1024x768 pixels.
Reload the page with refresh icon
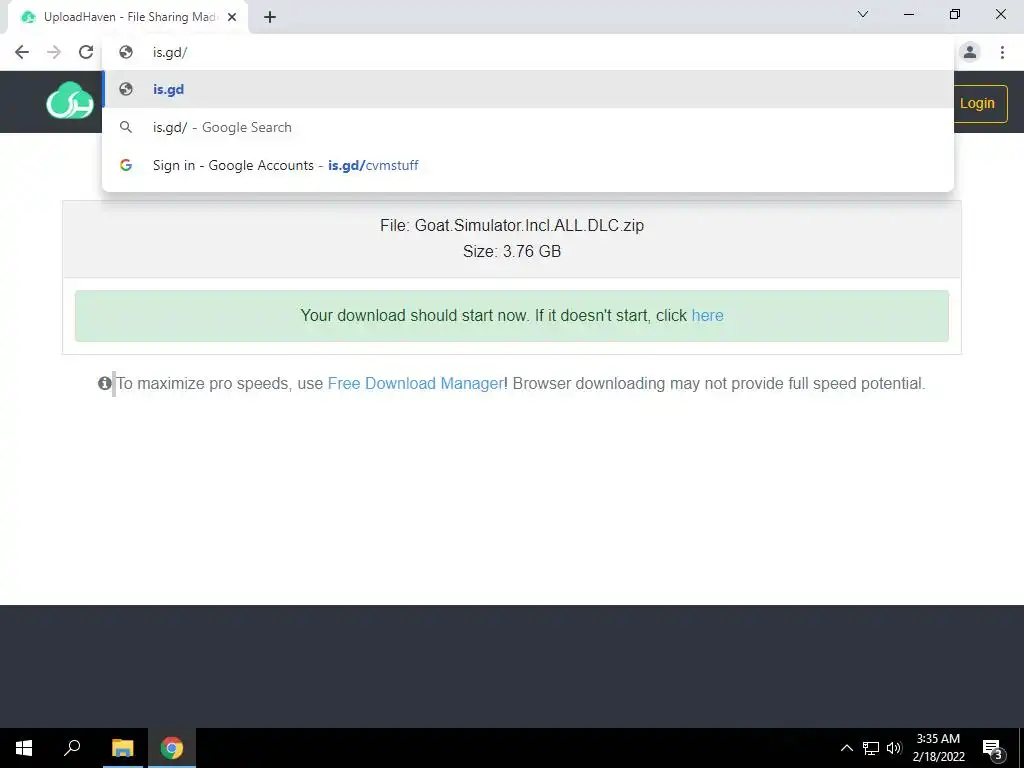click(x=86, y=52)
